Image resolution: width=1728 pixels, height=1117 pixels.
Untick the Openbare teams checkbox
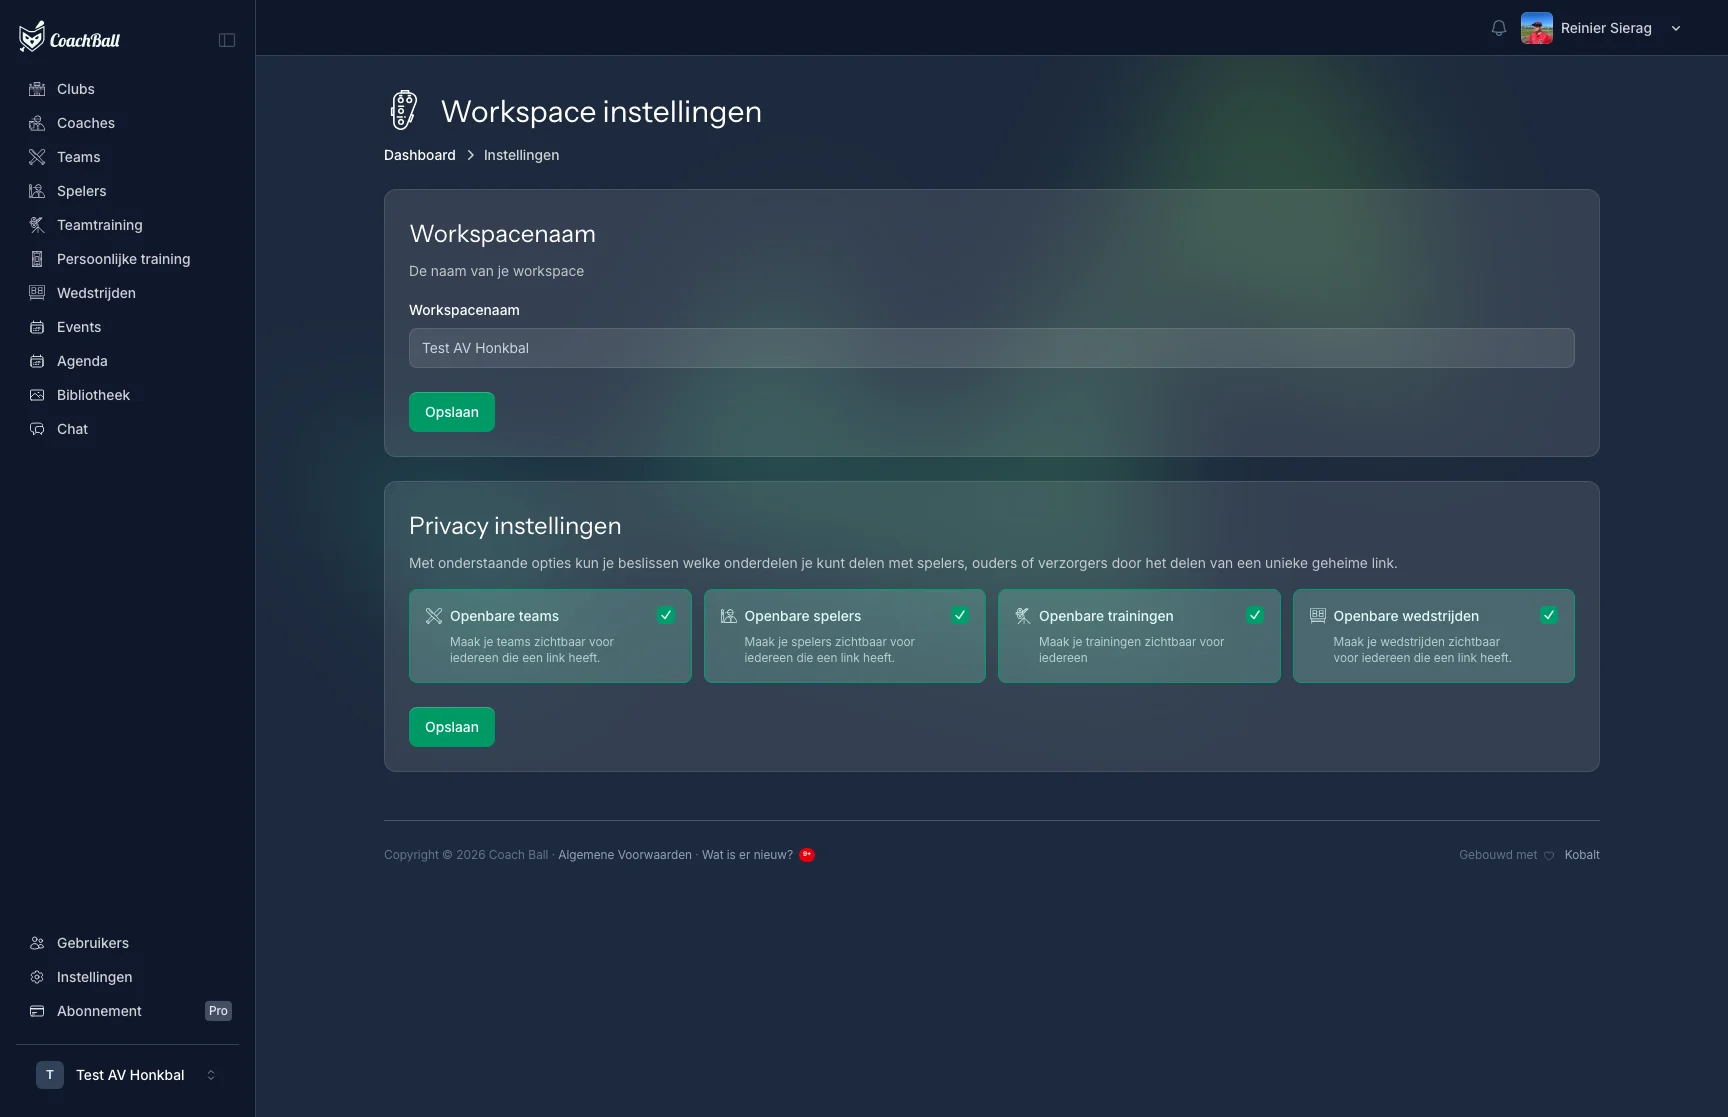pos(666,615)
